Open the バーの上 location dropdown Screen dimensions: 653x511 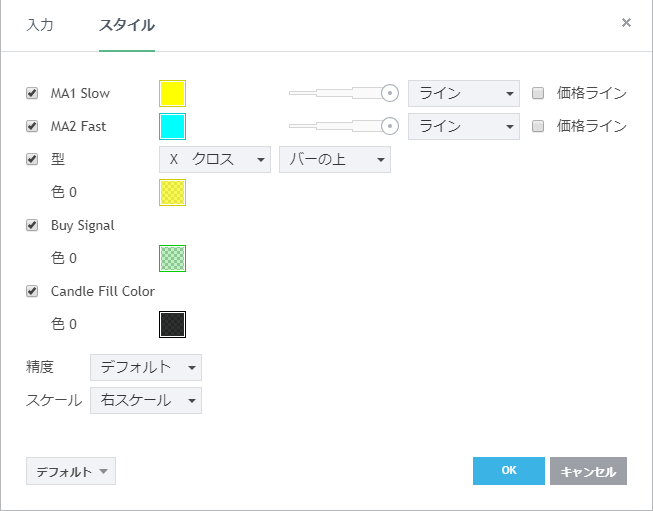point(334,159)
